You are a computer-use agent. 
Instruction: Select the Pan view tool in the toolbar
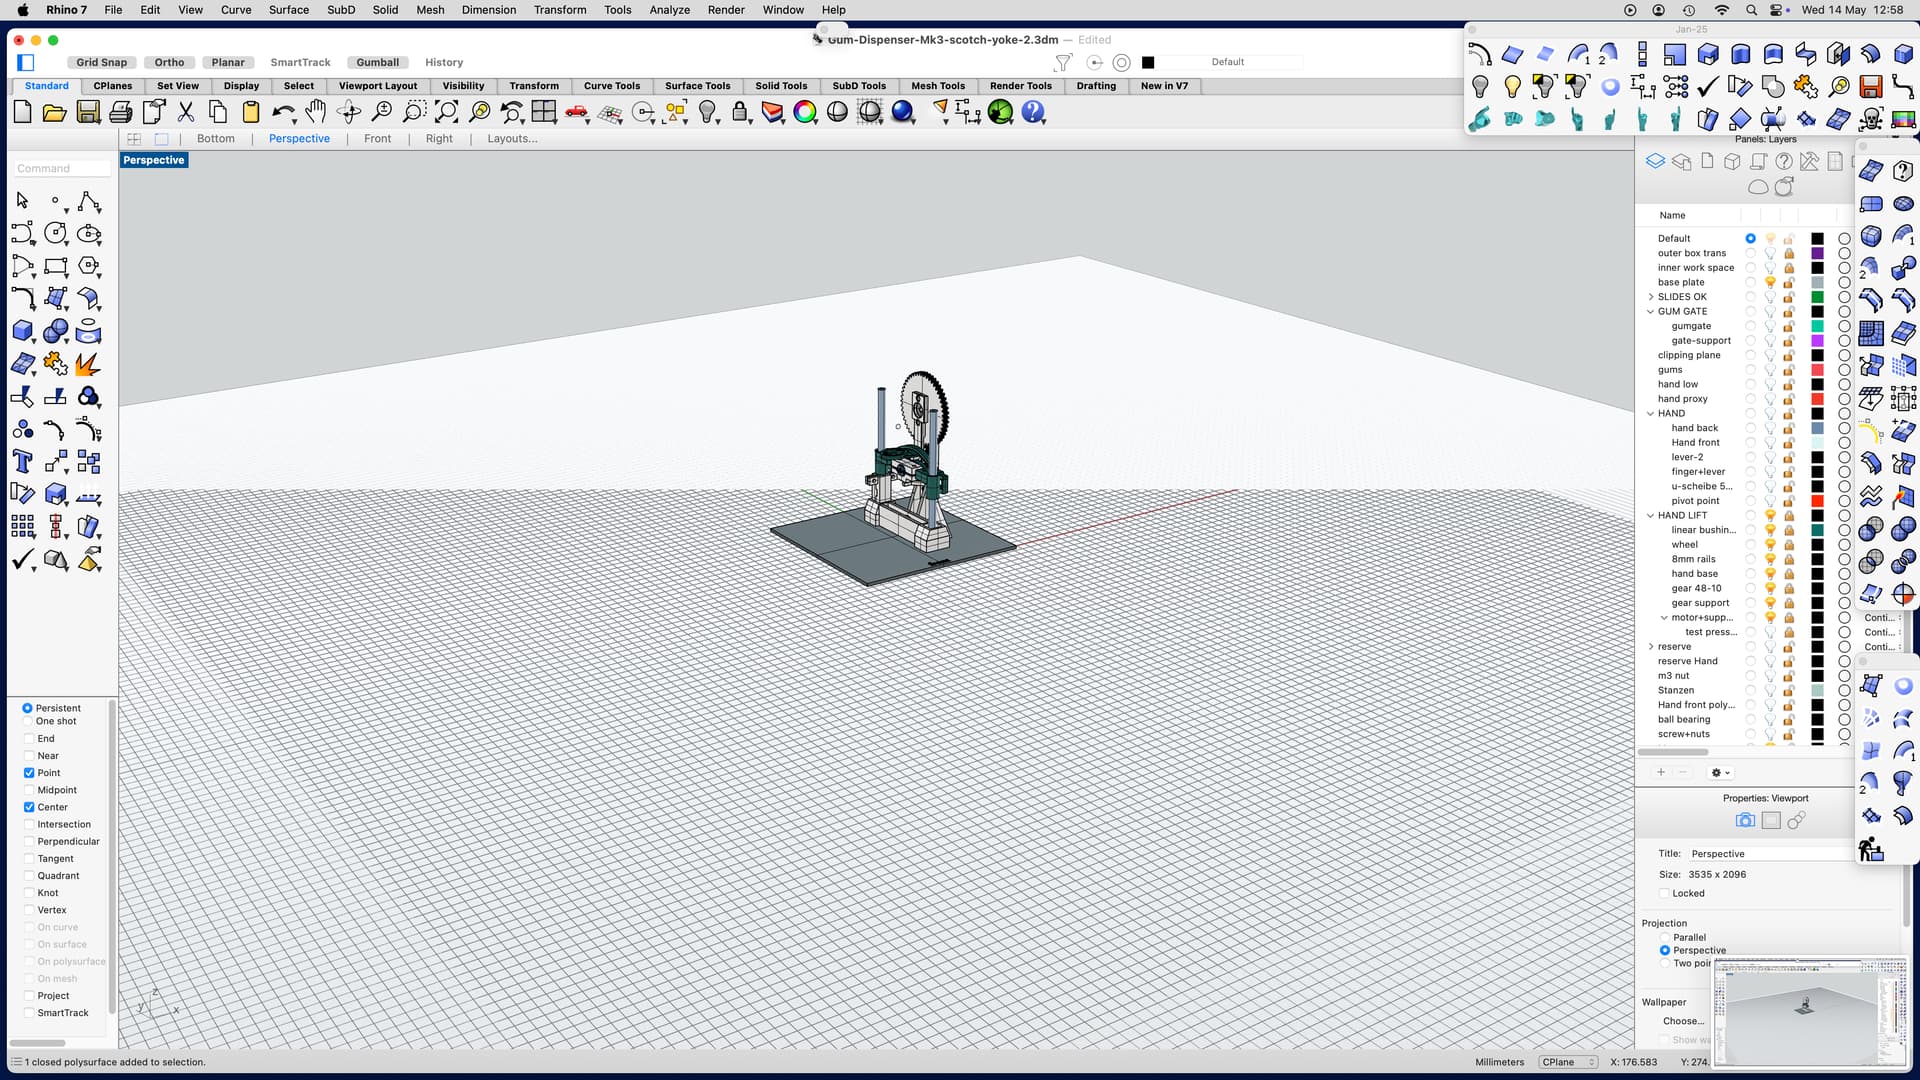[315, 113]
